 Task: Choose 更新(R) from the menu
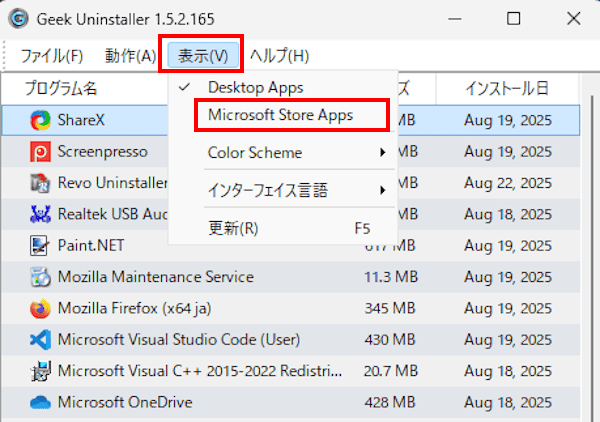[282, 228]
